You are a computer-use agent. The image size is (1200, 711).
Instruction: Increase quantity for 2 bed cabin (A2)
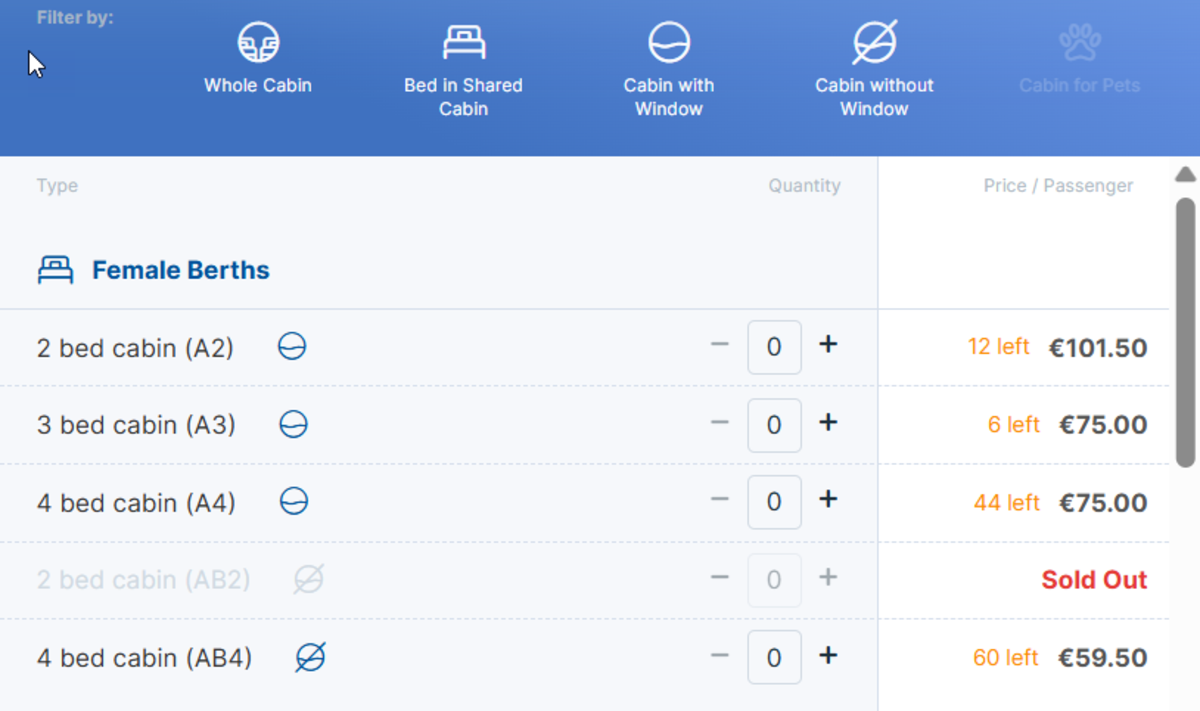pos(828,345)
